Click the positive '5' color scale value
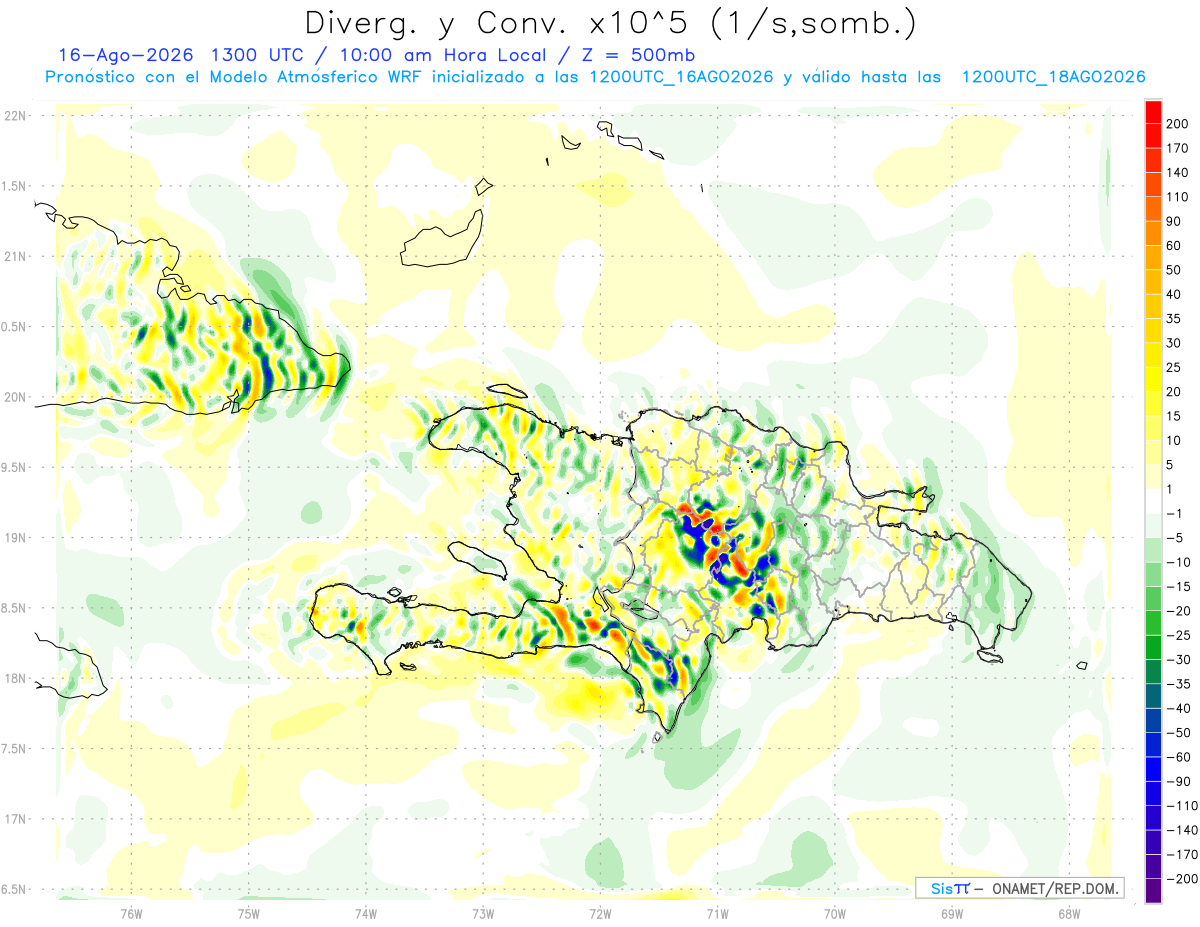The height and width of the screenshot is (927, 1200). (x=1169, y=465)
